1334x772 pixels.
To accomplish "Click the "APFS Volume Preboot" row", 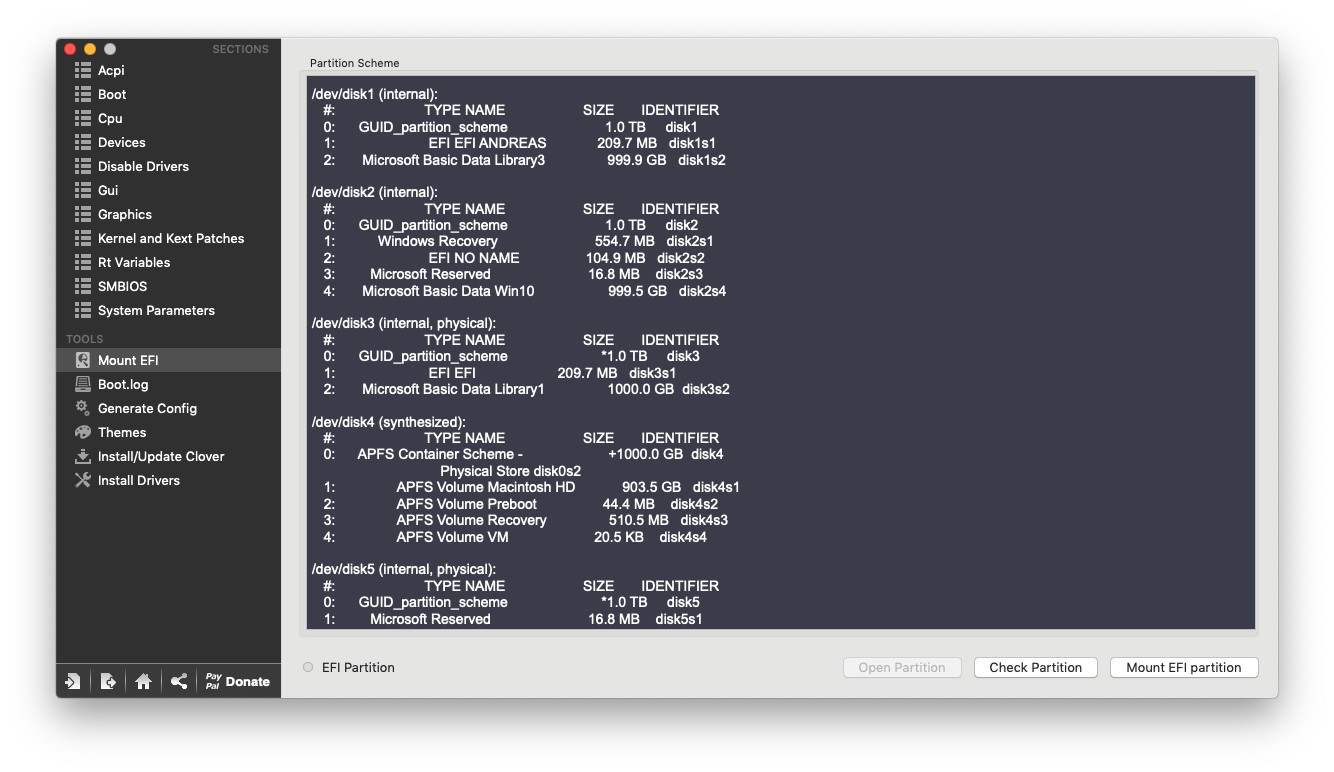I will (520, 504).
